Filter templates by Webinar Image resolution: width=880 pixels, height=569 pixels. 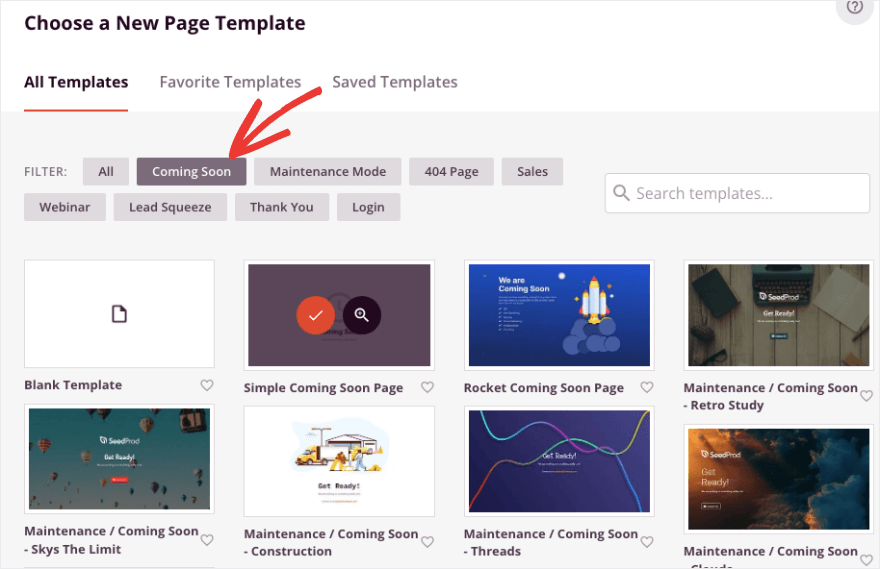pyautogui.click(x=65, y=207)
